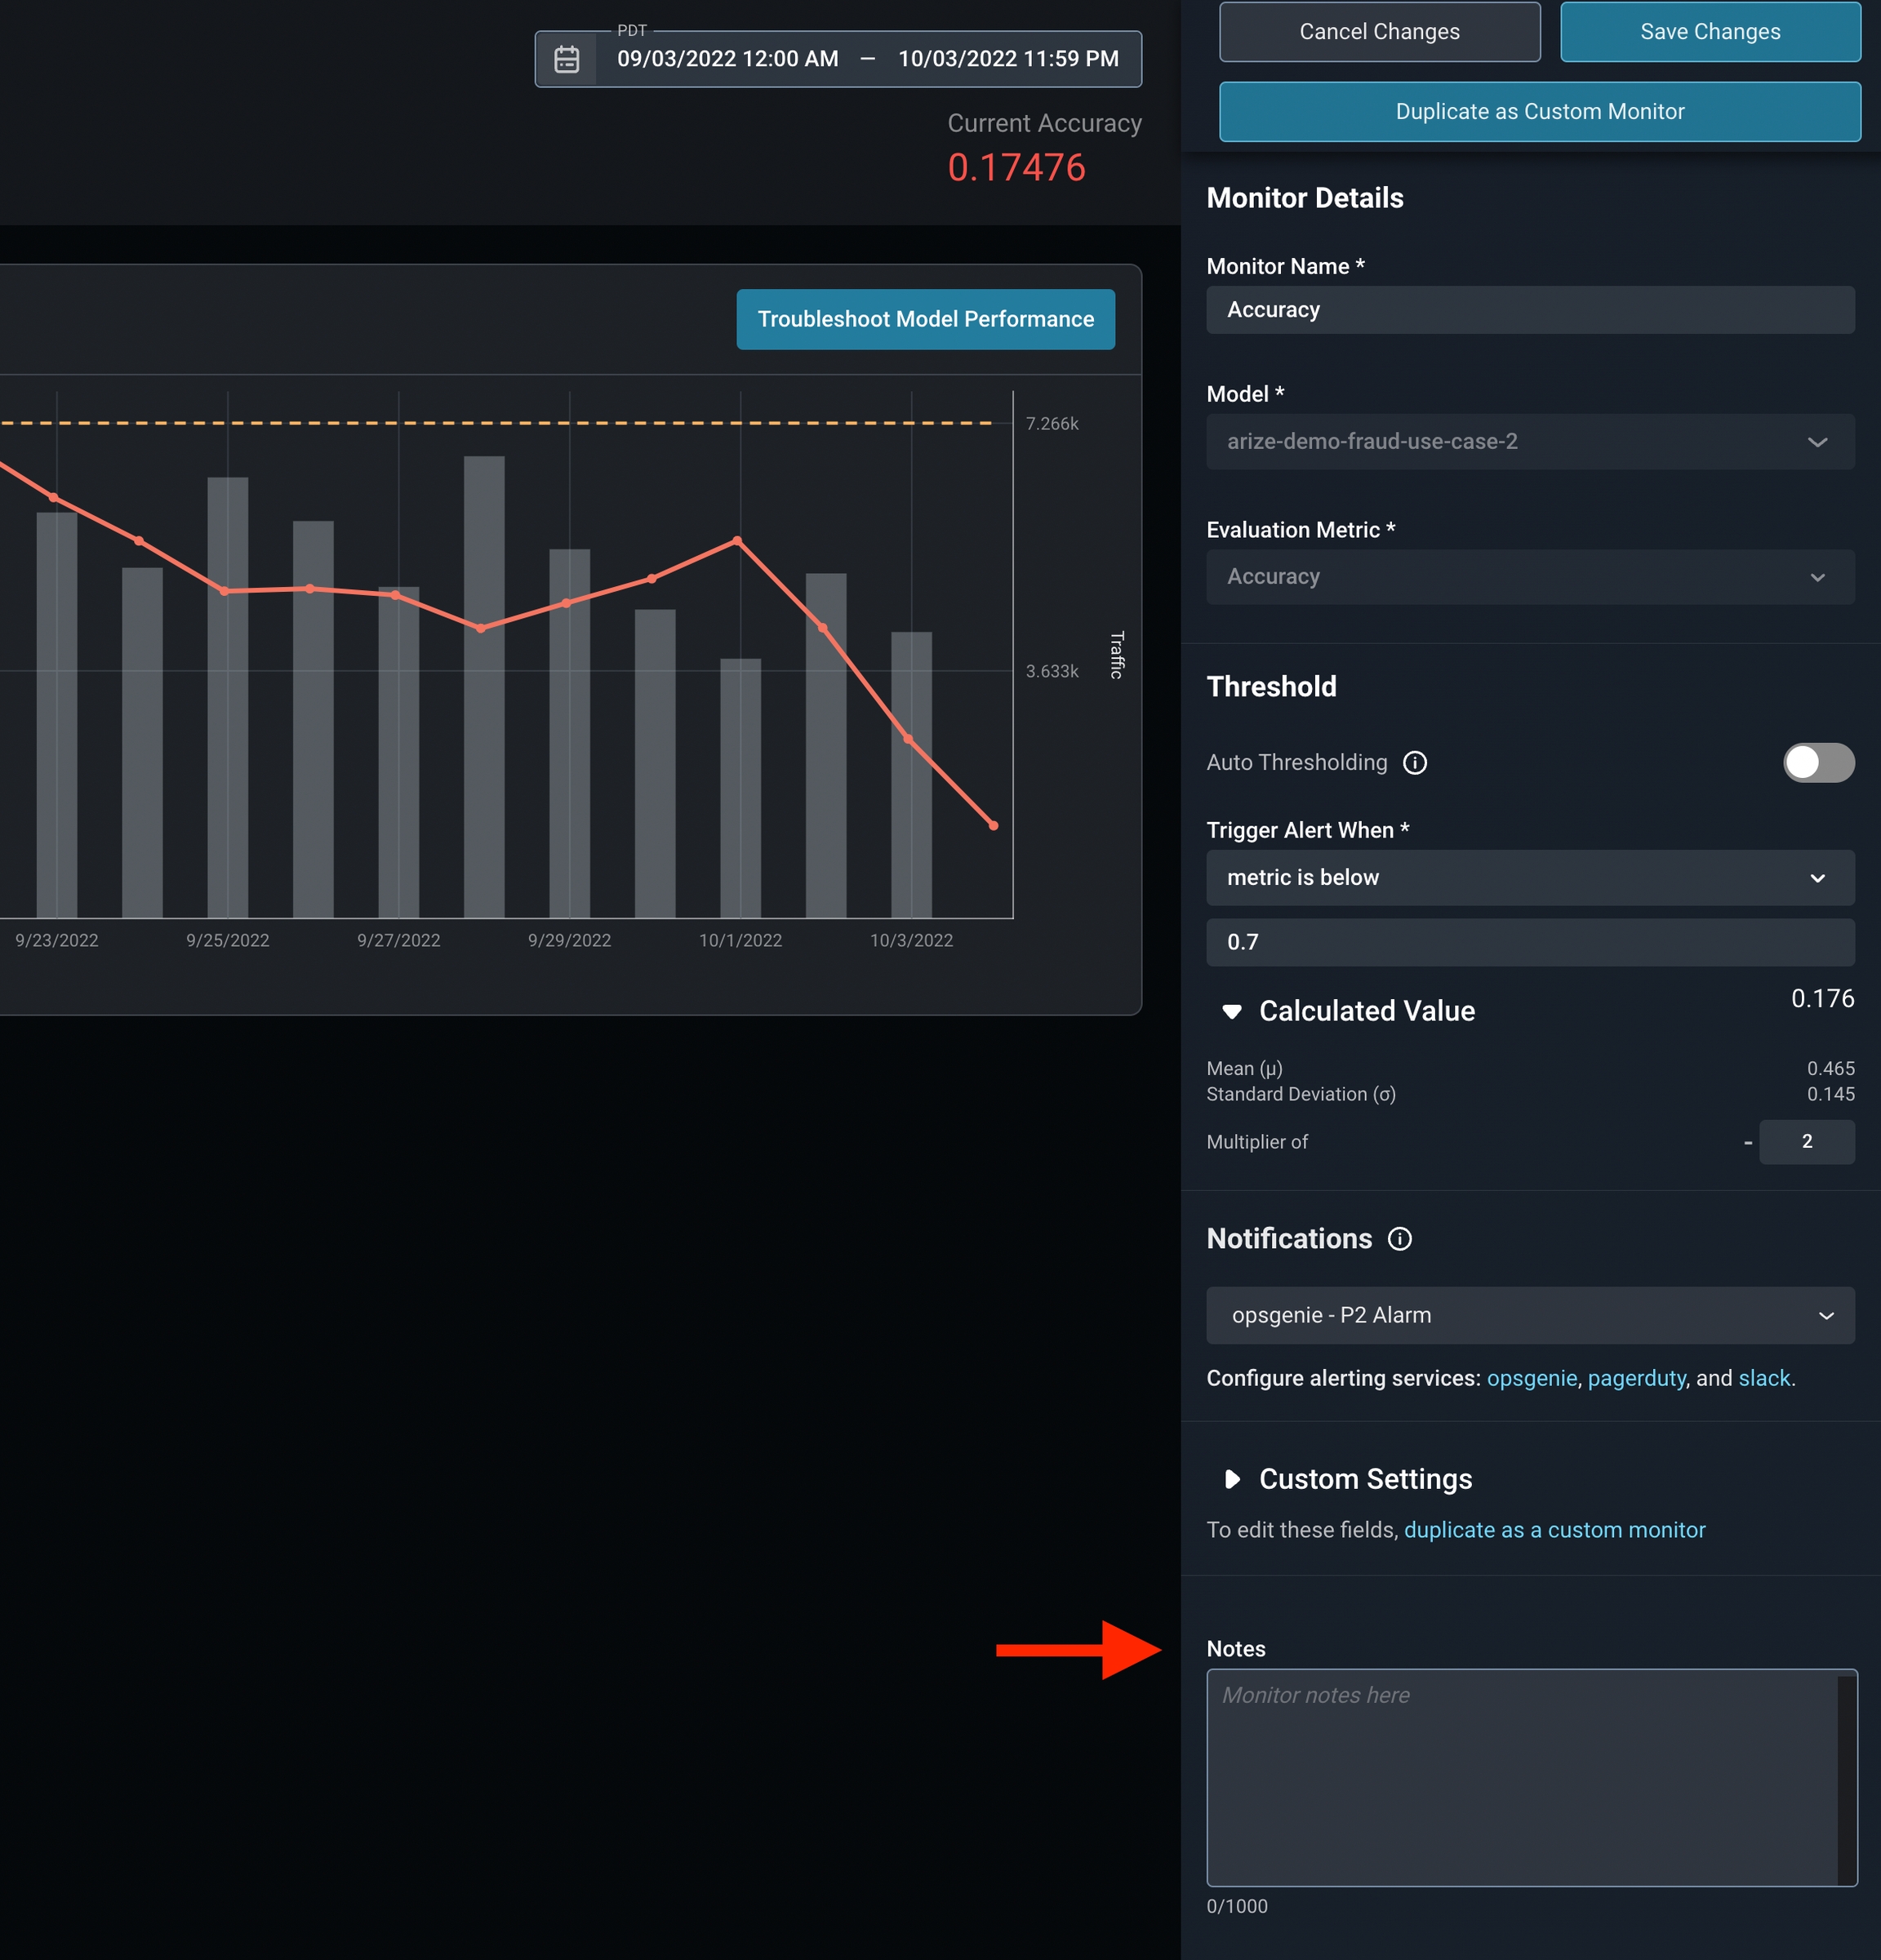This screenshot has width=1881, height=1960.
Task: Click the calendar icon in date picker
Action: tap(567, 59)
